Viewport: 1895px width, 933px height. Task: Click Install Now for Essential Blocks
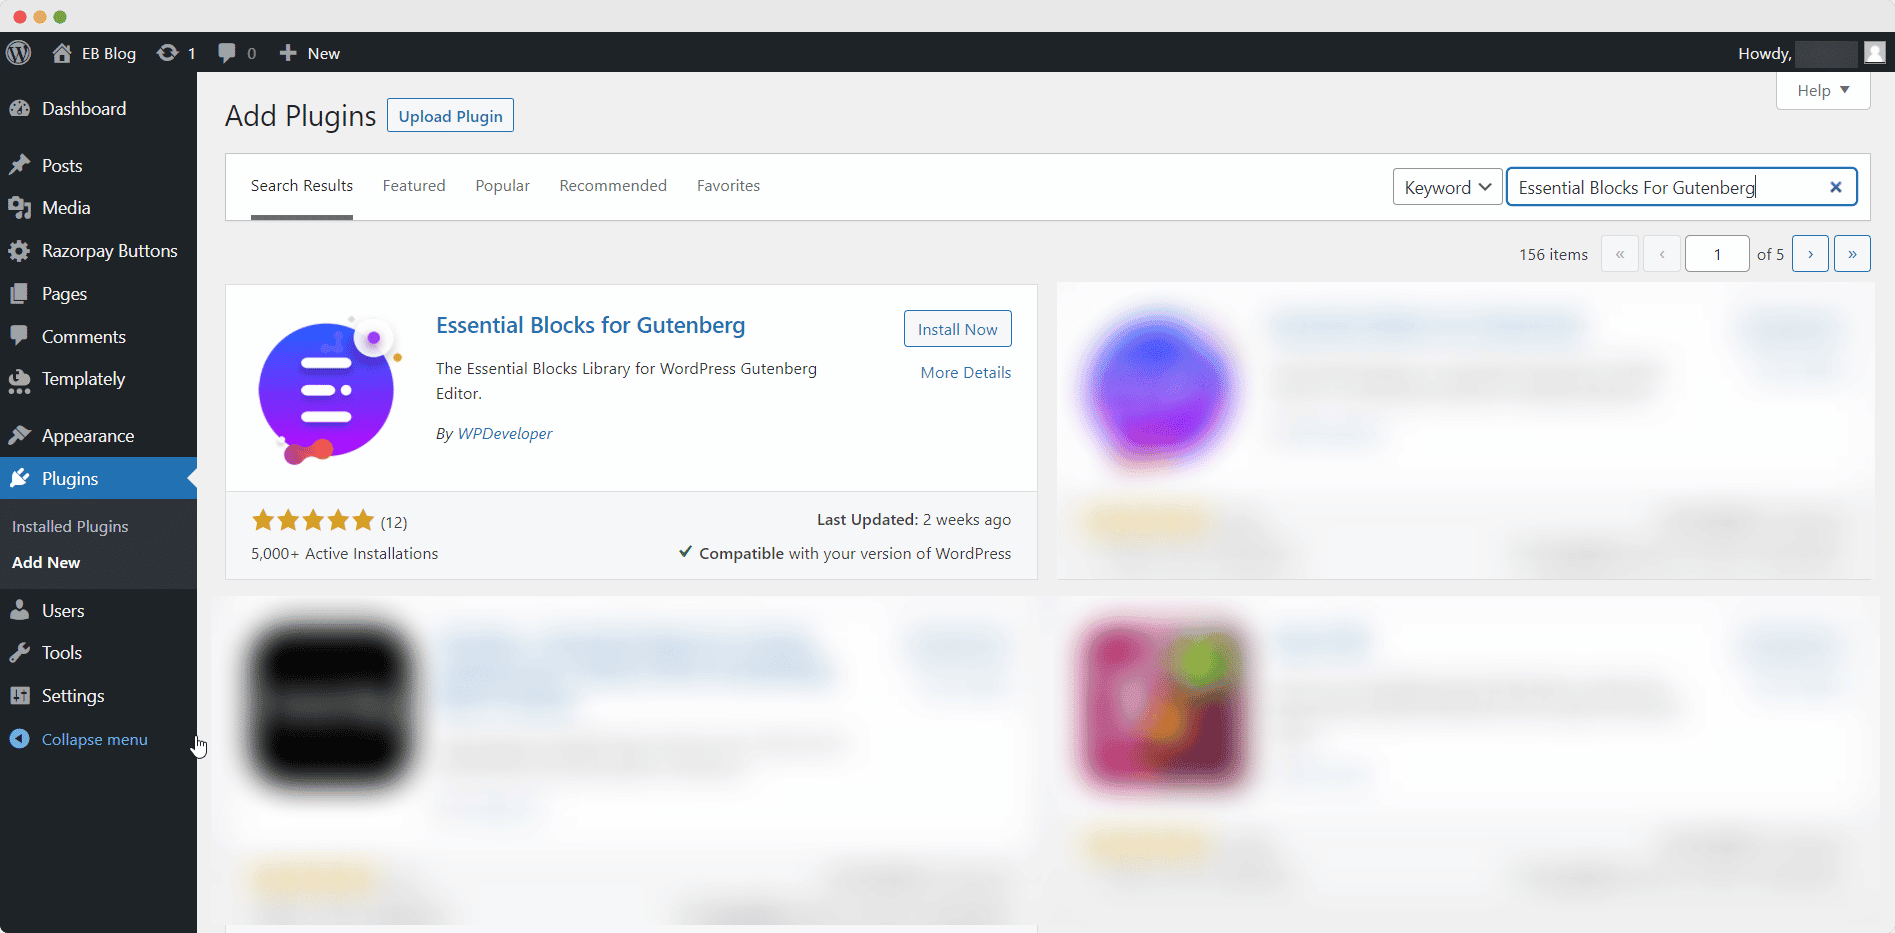point(957,329)
